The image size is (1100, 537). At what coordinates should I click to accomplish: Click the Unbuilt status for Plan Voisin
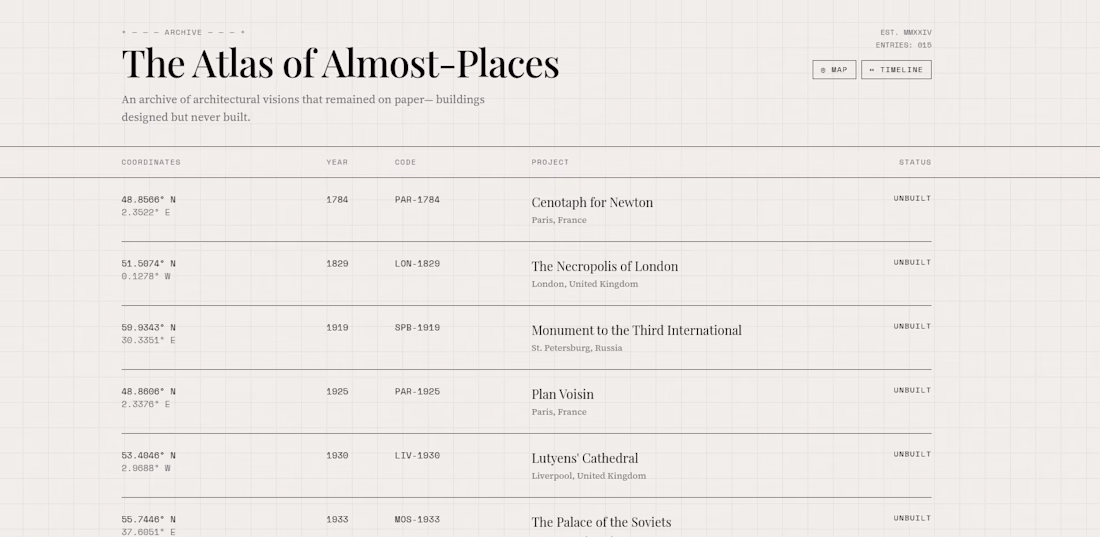[x=912, y=390]
